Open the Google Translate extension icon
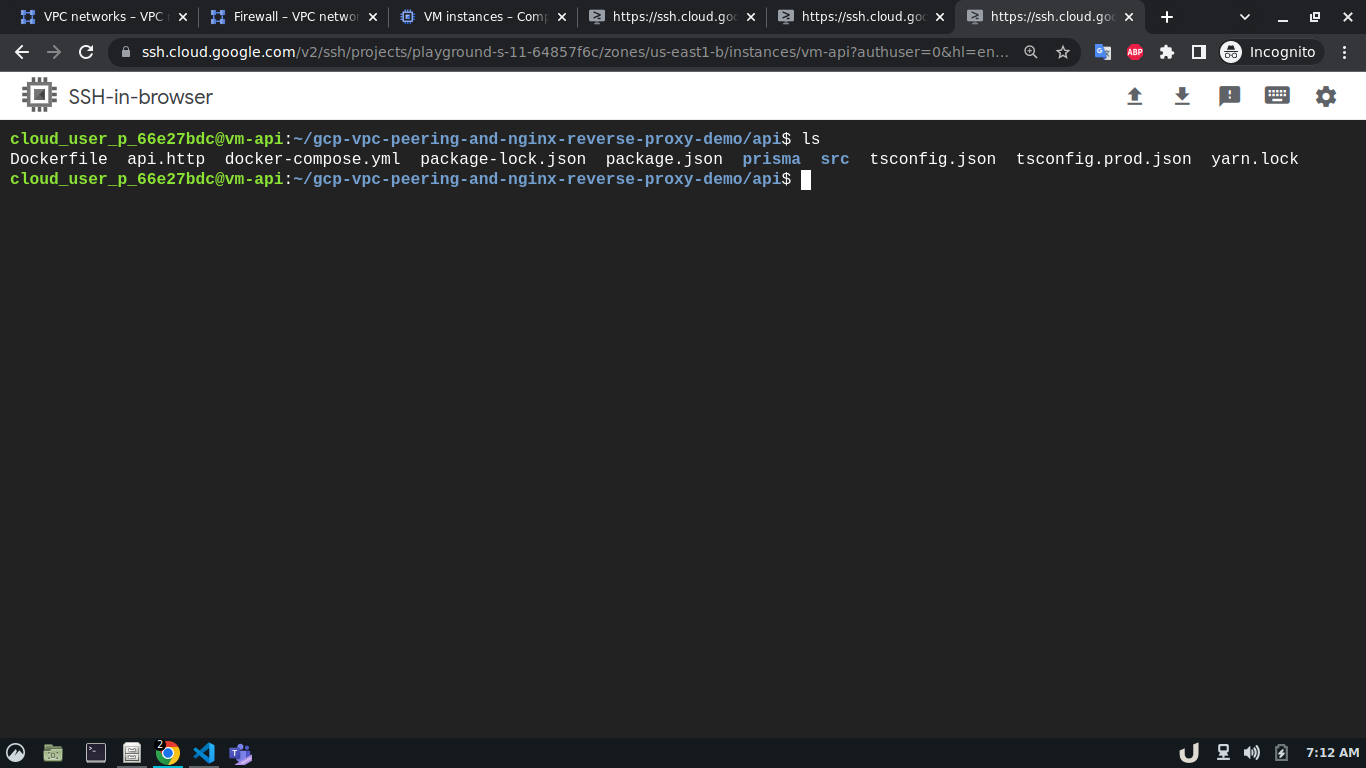Screen dimensions: 1366x768 (1103, 52)
